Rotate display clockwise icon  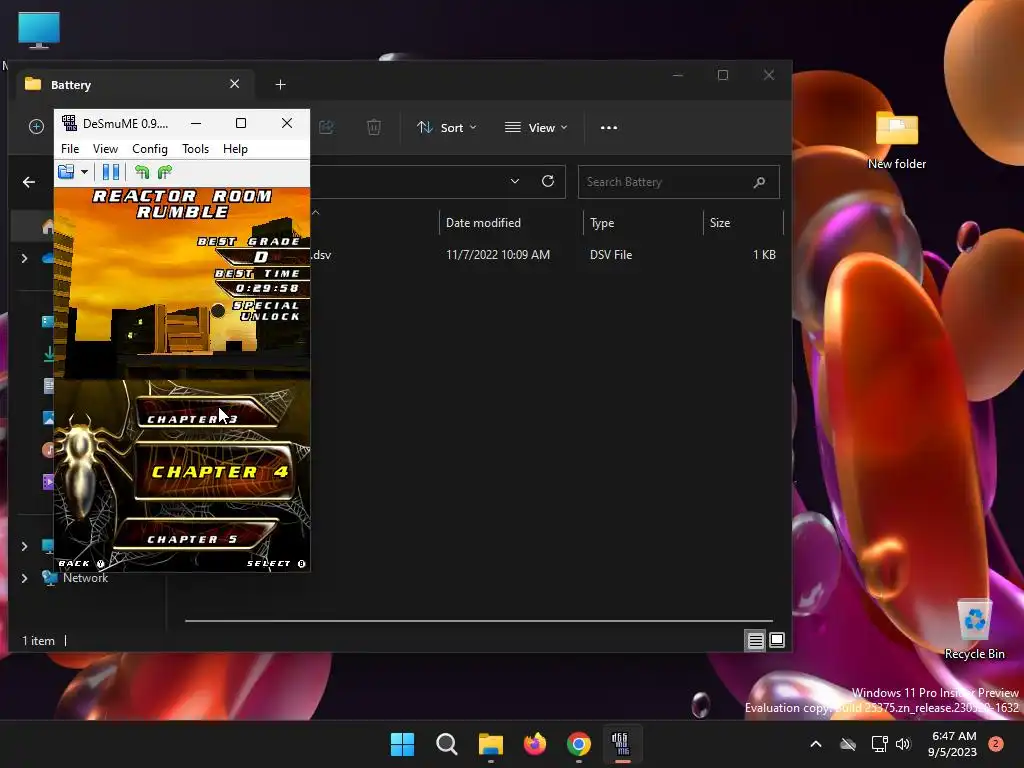(165, 172)
